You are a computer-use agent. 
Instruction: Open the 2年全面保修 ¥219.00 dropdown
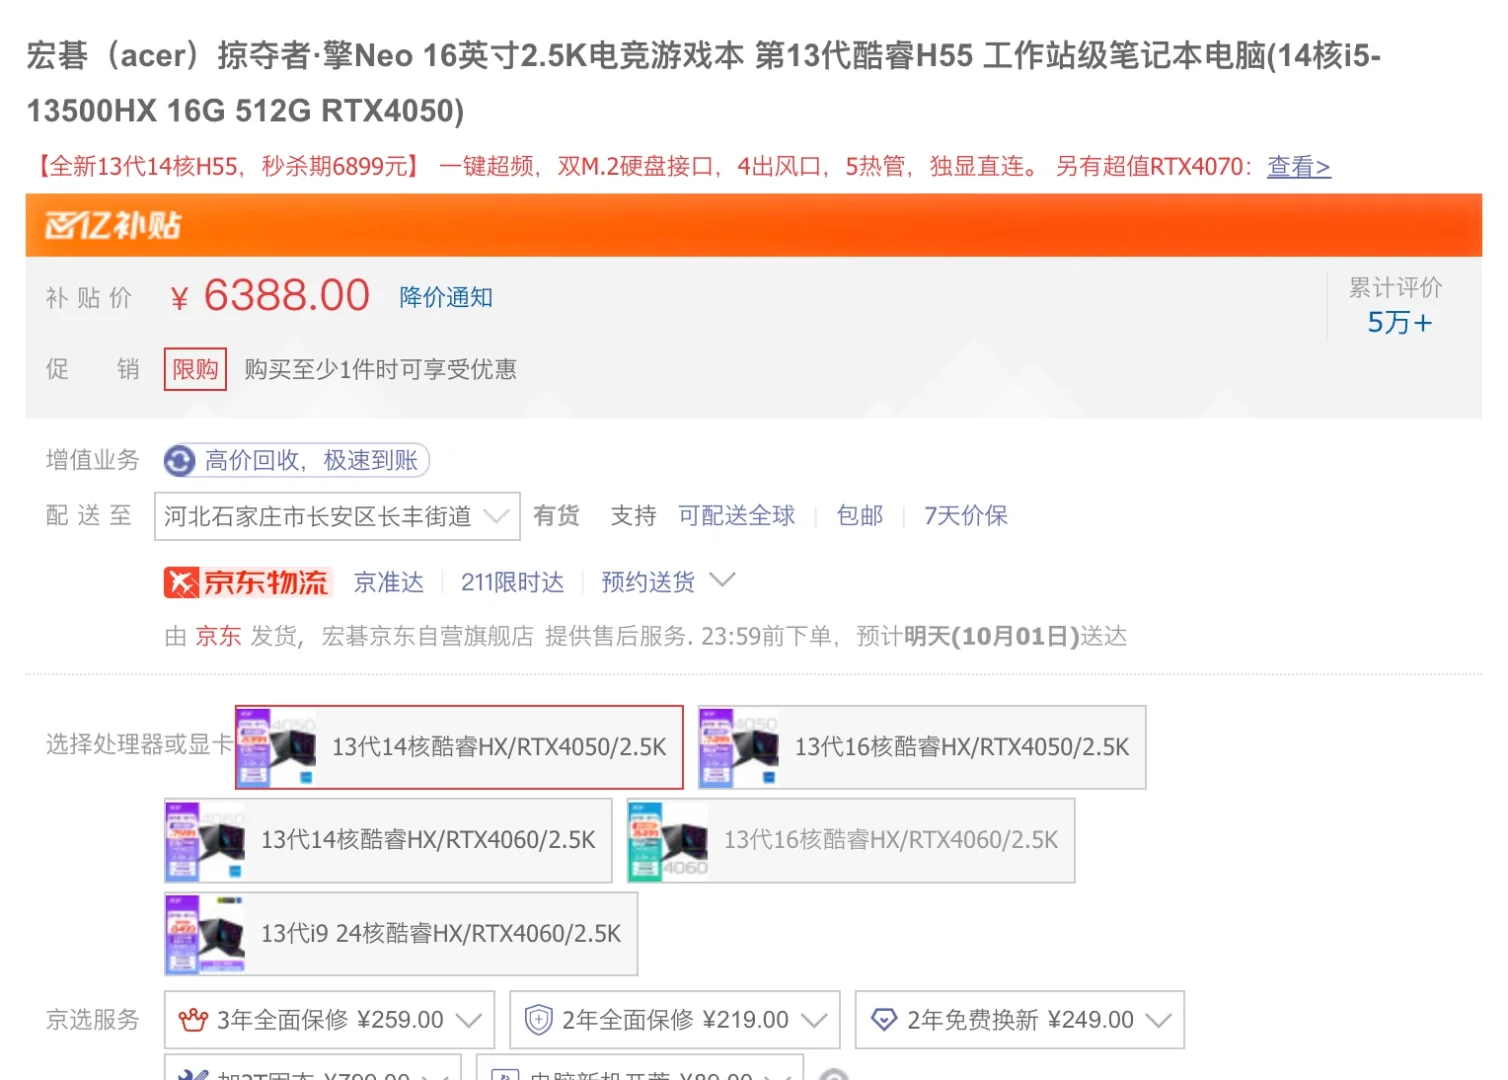tap(675, 1020)
